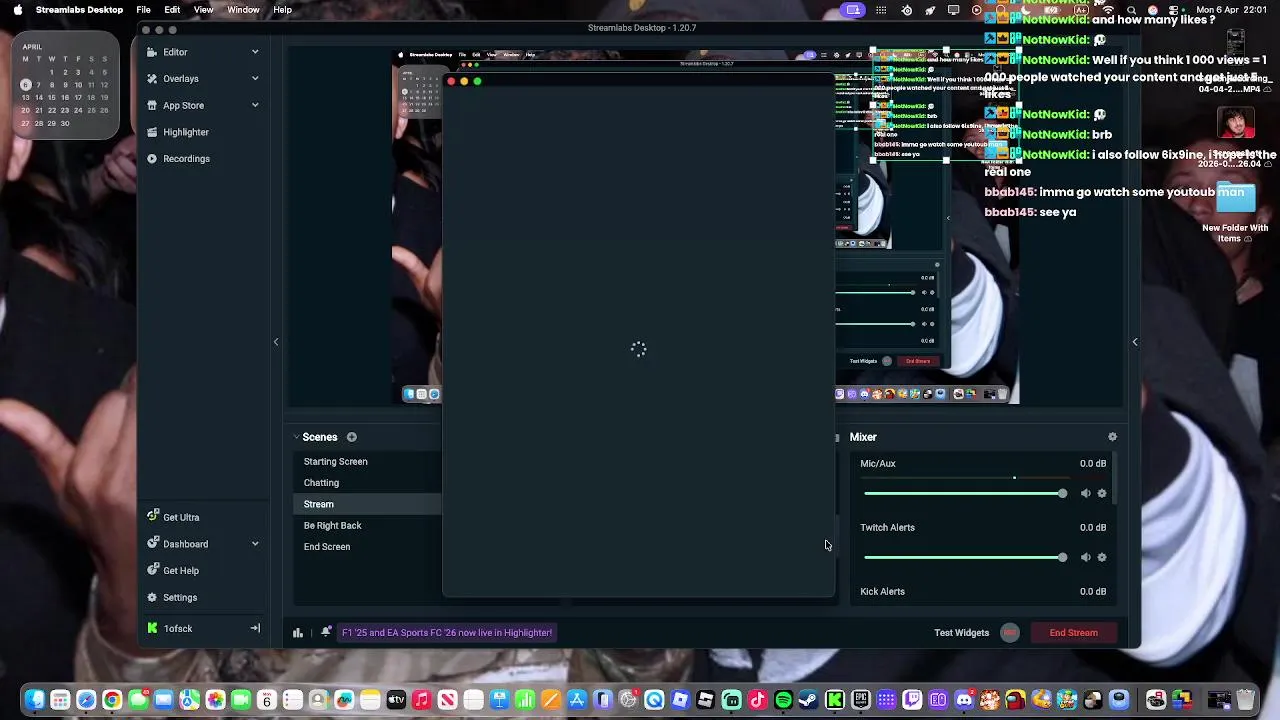
Task: Open Mixer advanced settings gear
Action: point(1112,437)
